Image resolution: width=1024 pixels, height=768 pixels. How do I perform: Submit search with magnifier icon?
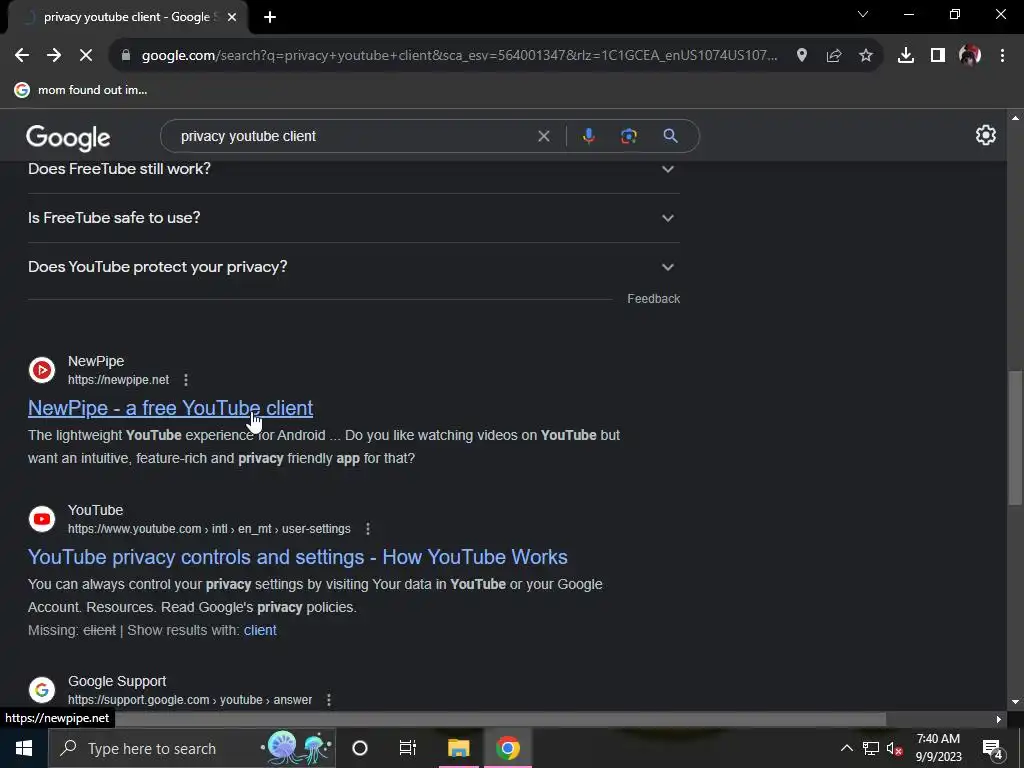[x=670, y=136]
